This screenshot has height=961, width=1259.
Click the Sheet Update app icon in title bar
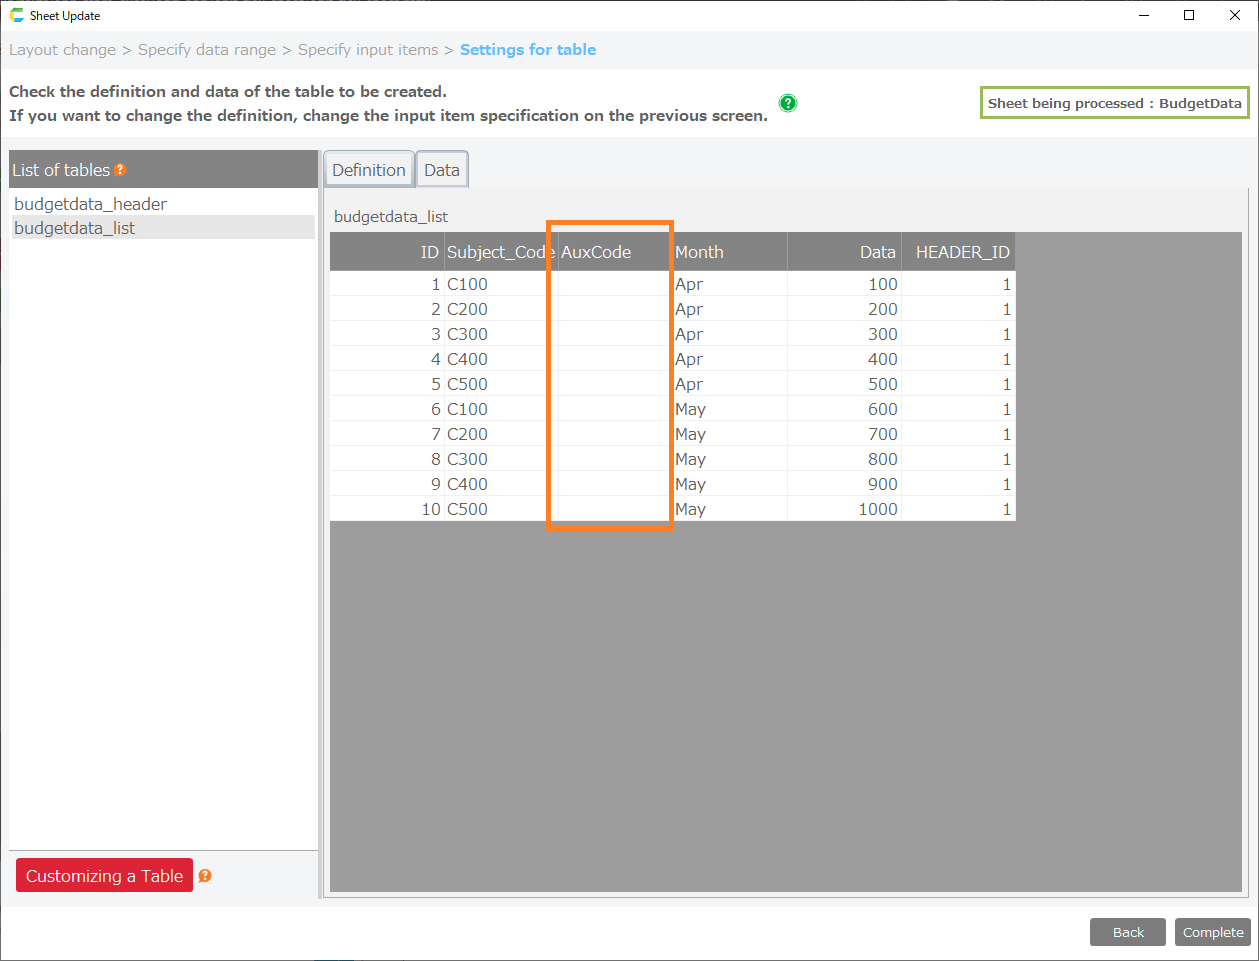click(16, 15)
